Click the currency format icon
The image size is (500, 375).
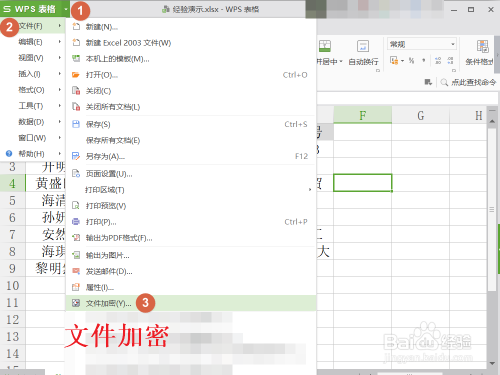point(394,61)
